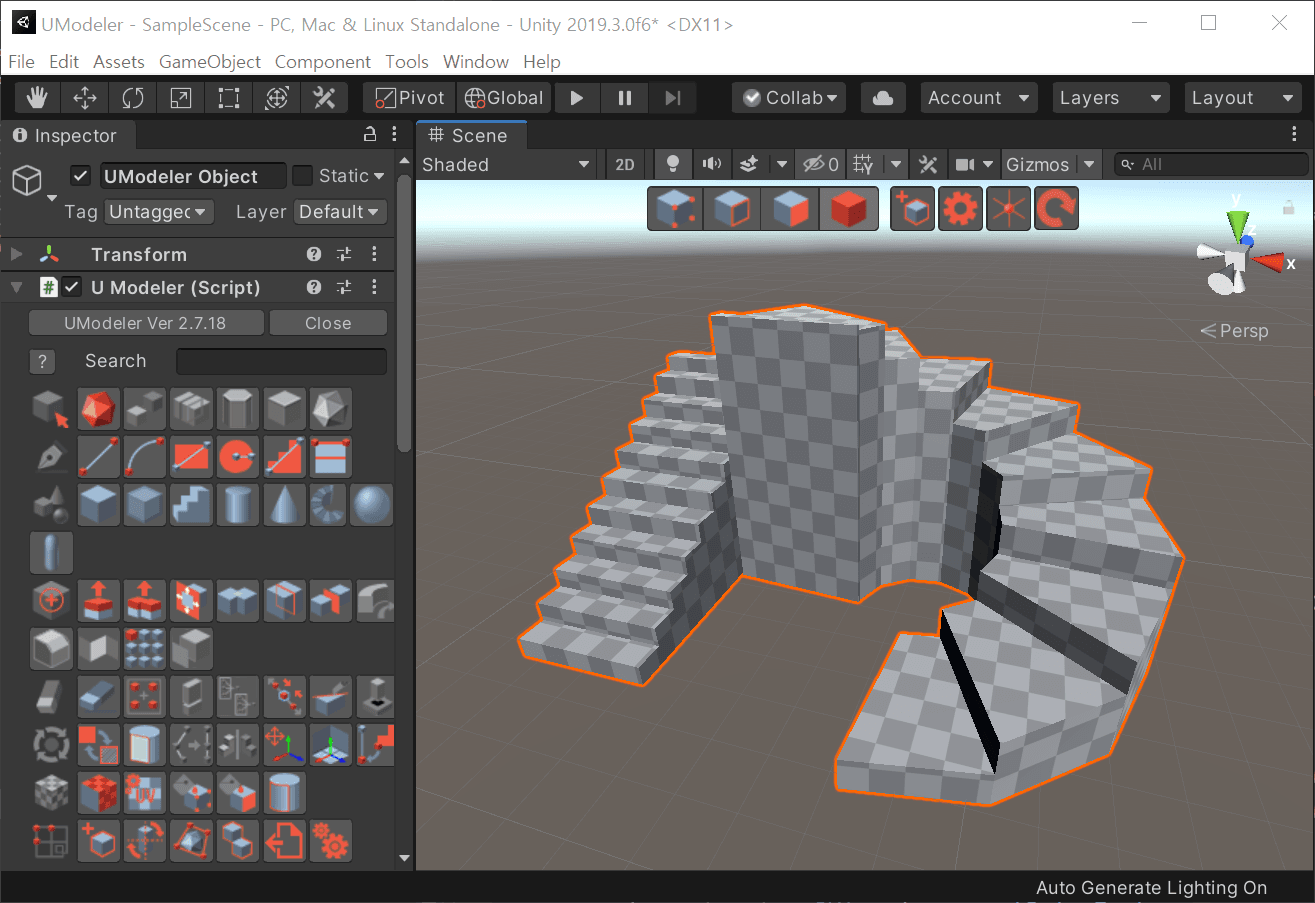The width and height of the screenshot is (1315, 903).
Task: Expand the Transform component
Action: point(16,255)
